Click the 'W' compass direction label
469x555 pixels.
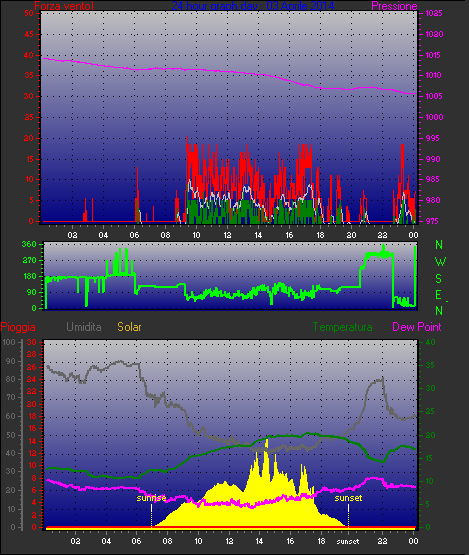pyautogui.click(x=440, y=262)
